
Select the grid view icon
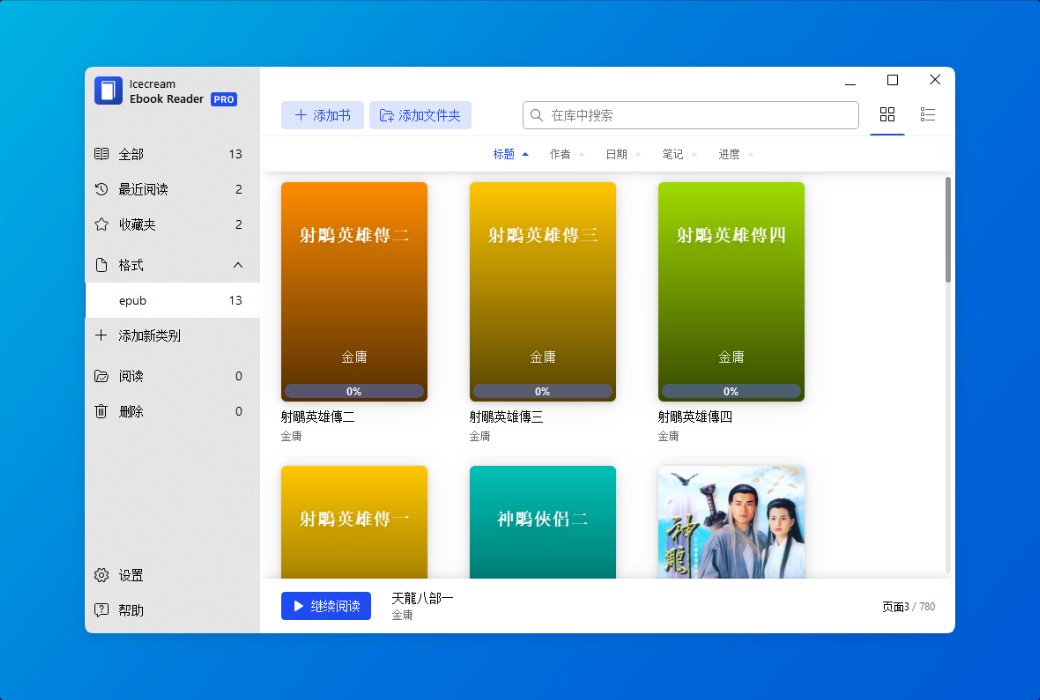point(887,114)
